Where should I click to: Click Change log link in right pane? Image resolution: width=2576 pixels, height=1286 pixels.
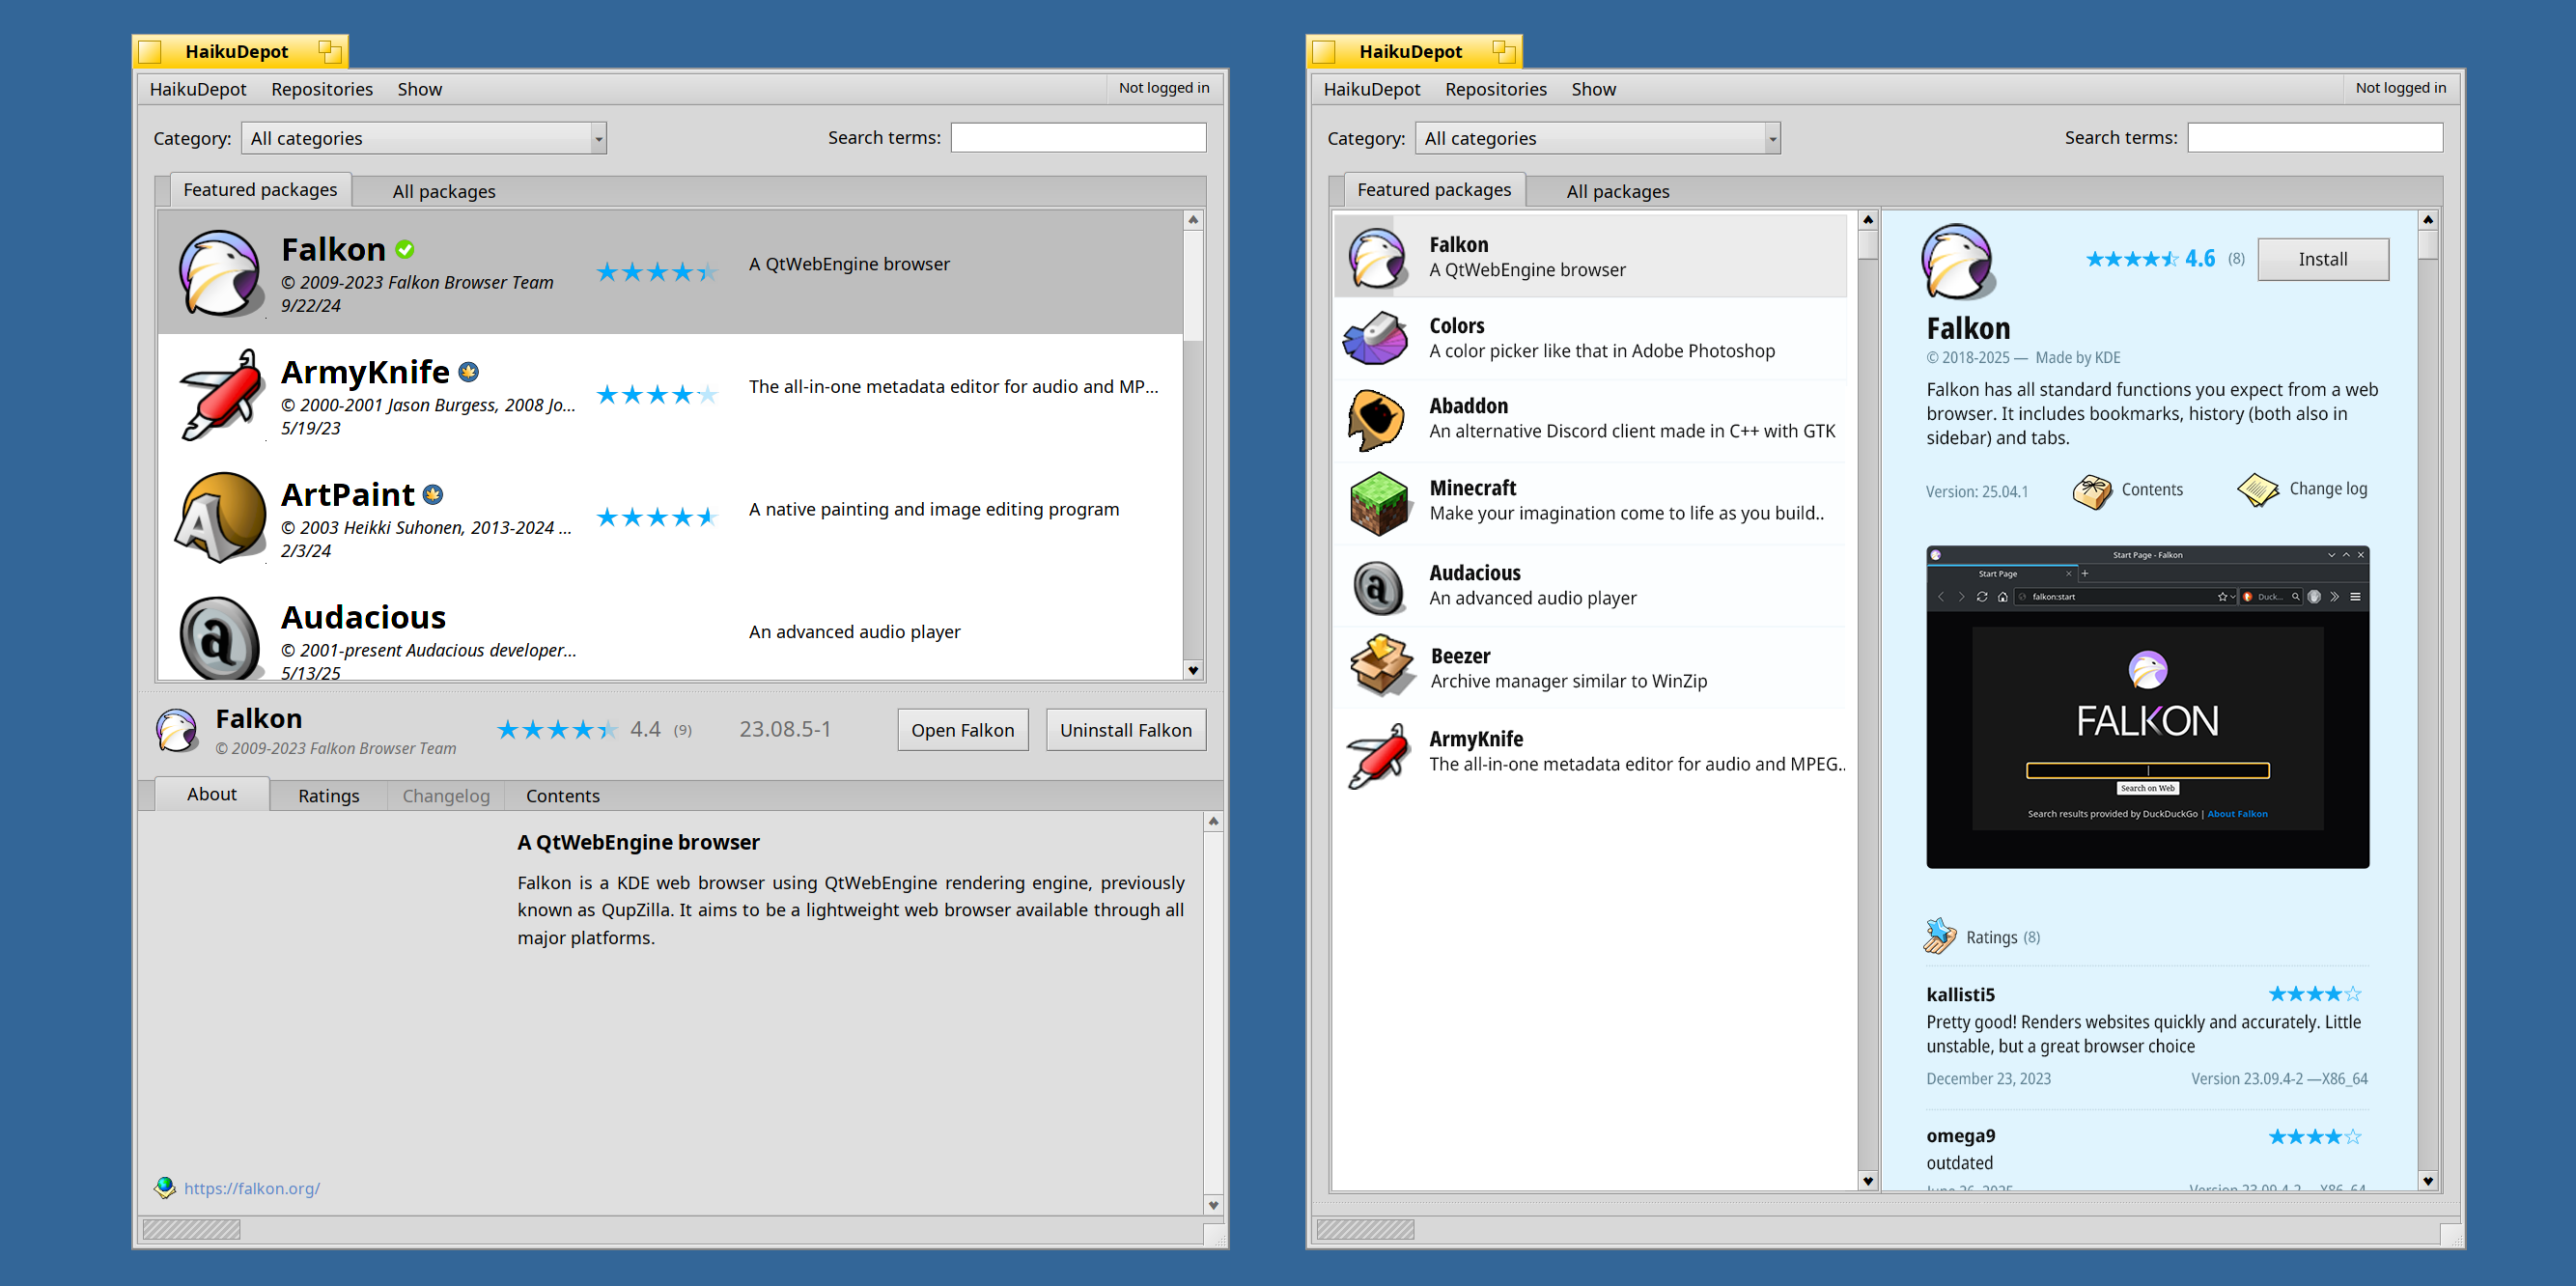tap(2328, 488)
